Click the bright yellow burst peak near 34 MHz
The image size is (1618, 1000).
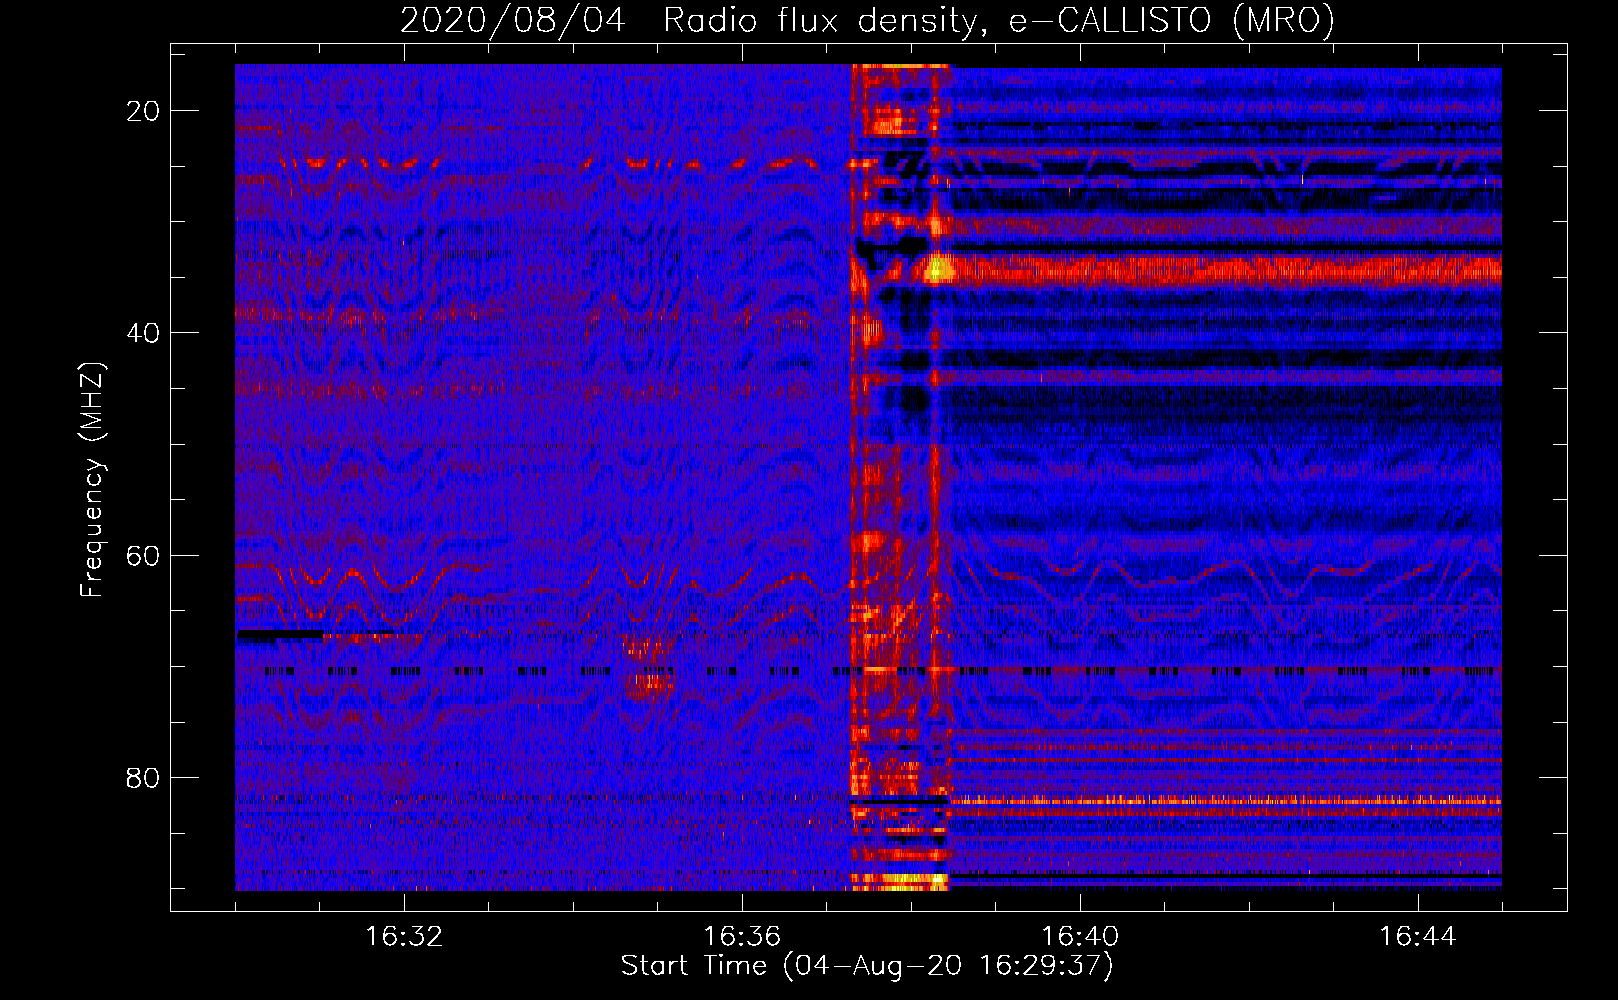(937, 268)
